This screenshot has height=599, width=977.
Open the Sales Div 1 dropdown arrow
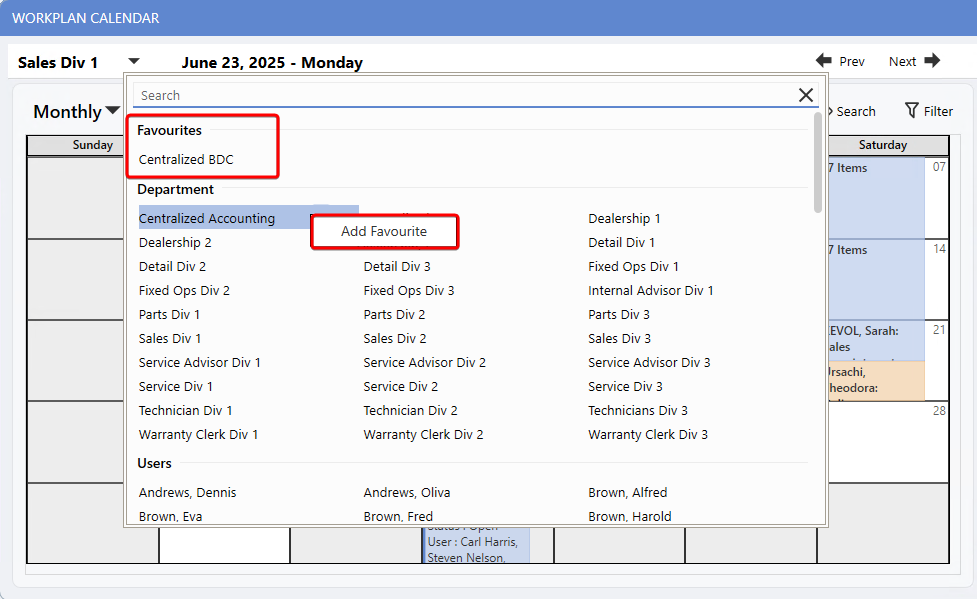click(134, 62)
